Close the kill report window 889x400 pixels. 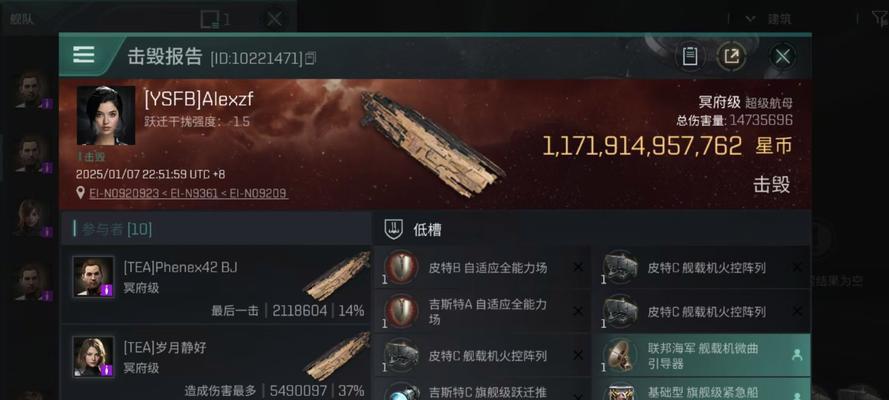(783, 56)
